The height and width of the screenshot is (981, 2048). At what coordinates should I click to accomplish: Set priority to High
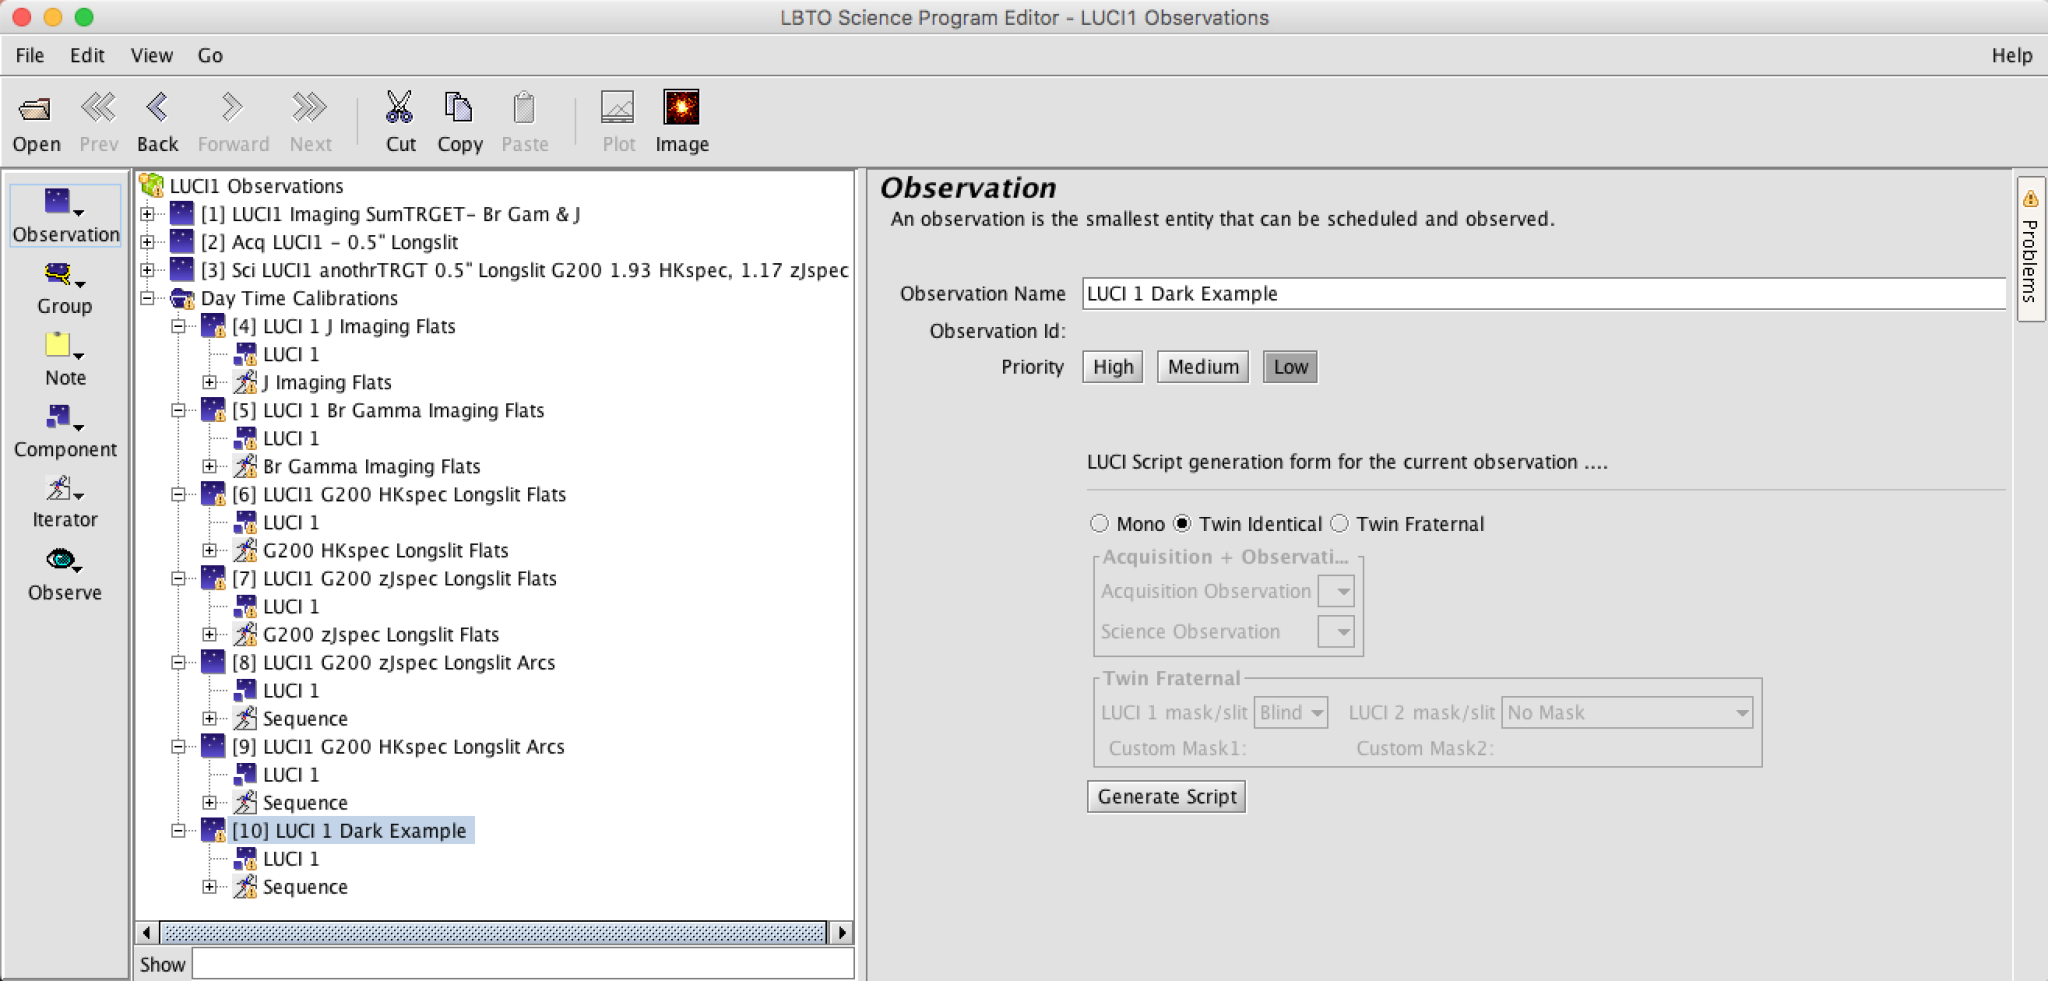coord(1113,367)
